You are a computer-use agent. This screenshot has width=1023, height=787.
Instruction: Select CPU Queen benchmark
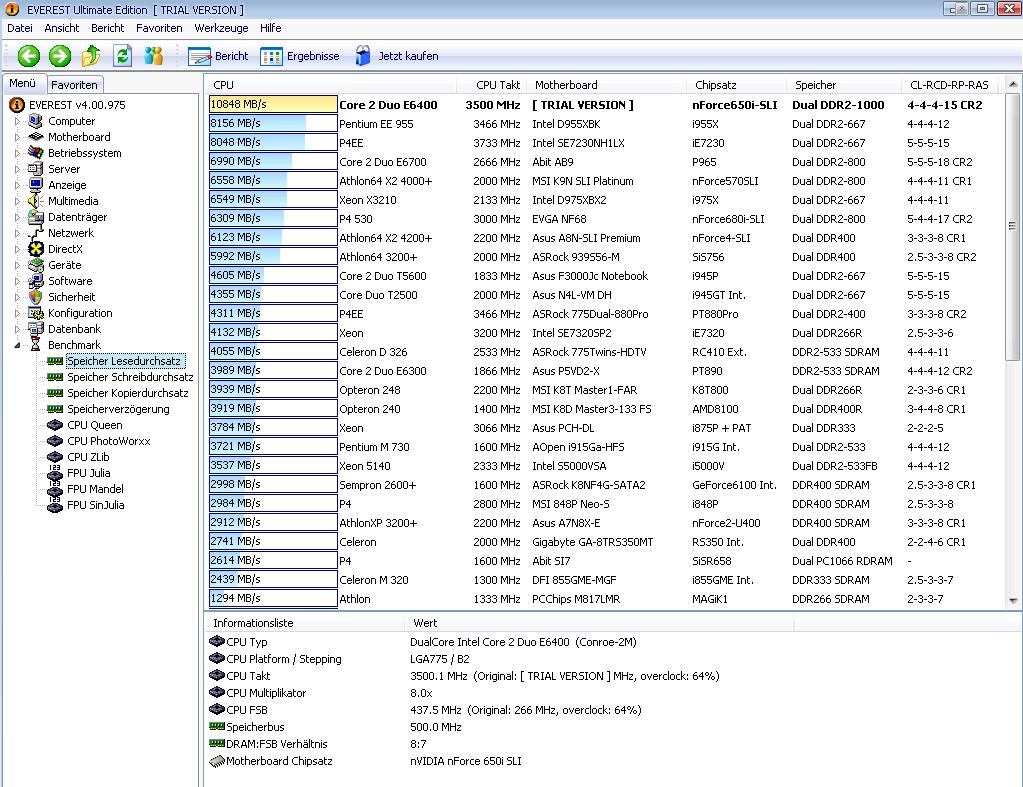pos(95,425)
